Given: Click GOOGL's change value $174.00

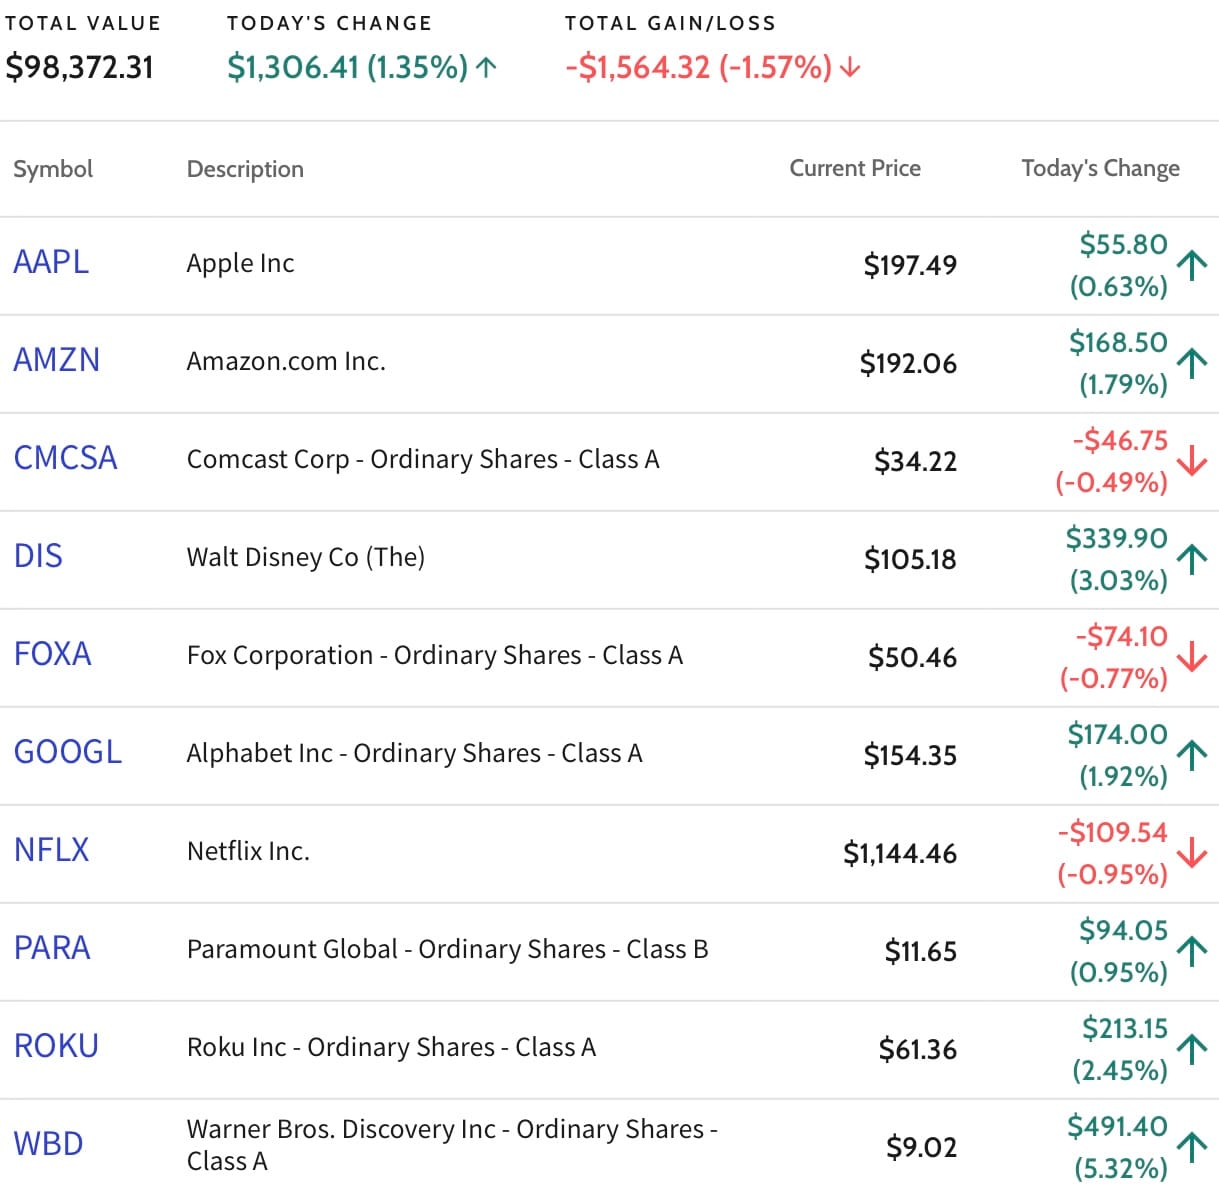Looking at the screenshot, I should pos(1117,734).
